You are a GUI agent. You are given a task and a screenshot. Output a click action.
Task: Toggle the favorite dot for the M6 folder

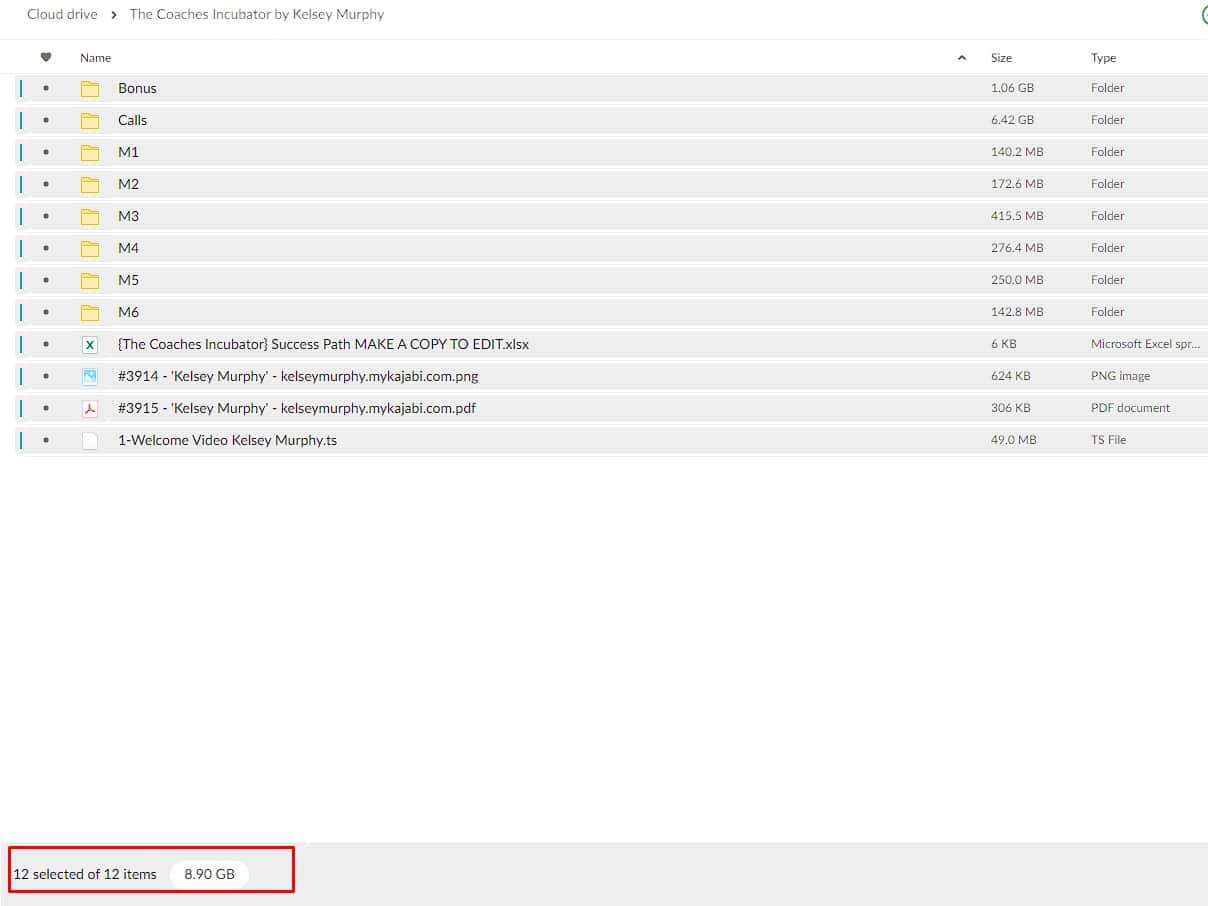[46, 312]
